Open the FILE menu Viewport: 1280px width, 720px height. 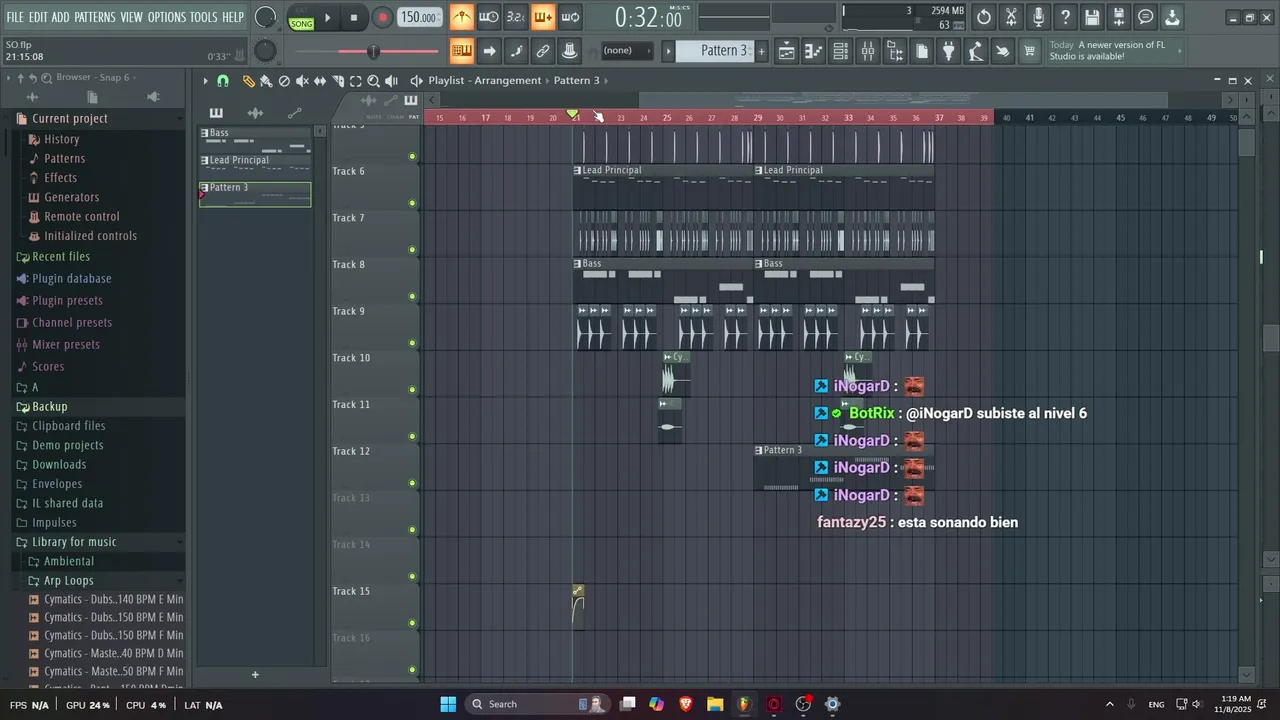(x=15, y=17)
